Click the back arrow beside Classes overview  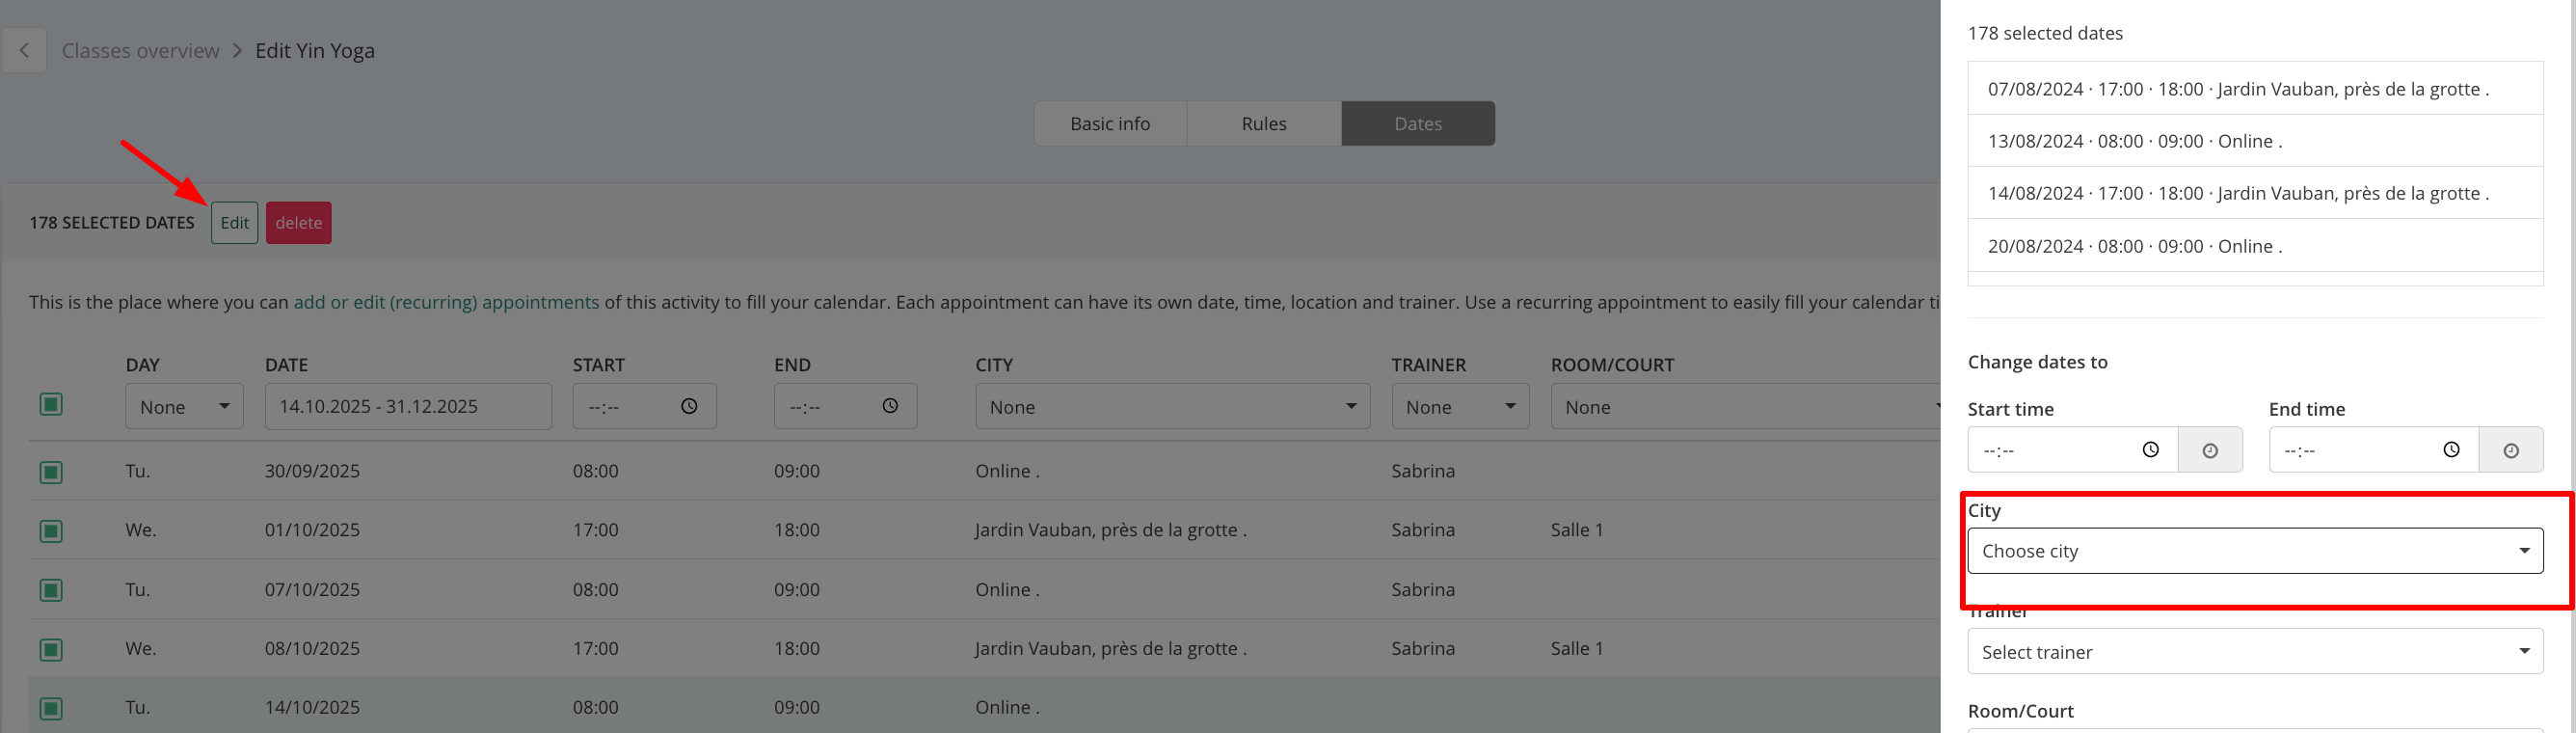tap(24, 51)
